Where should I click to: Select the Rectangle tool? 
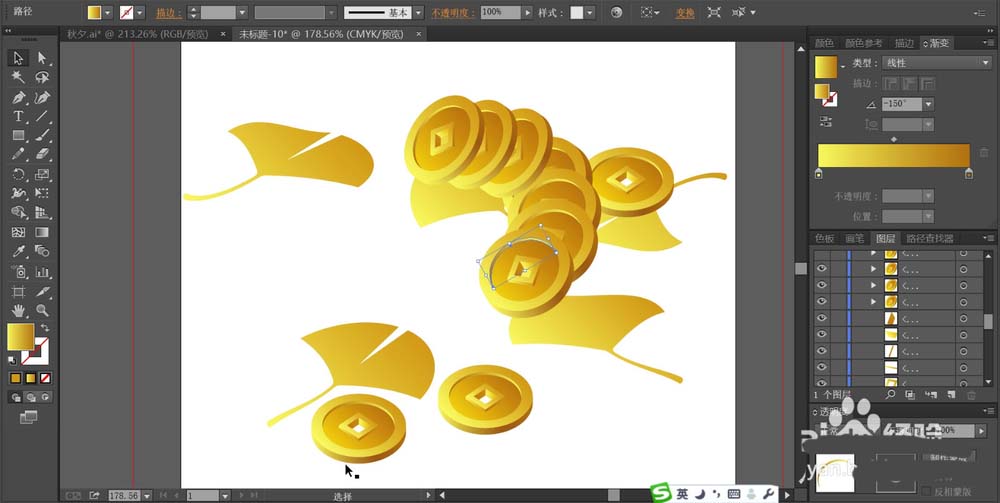click(18, 135)
